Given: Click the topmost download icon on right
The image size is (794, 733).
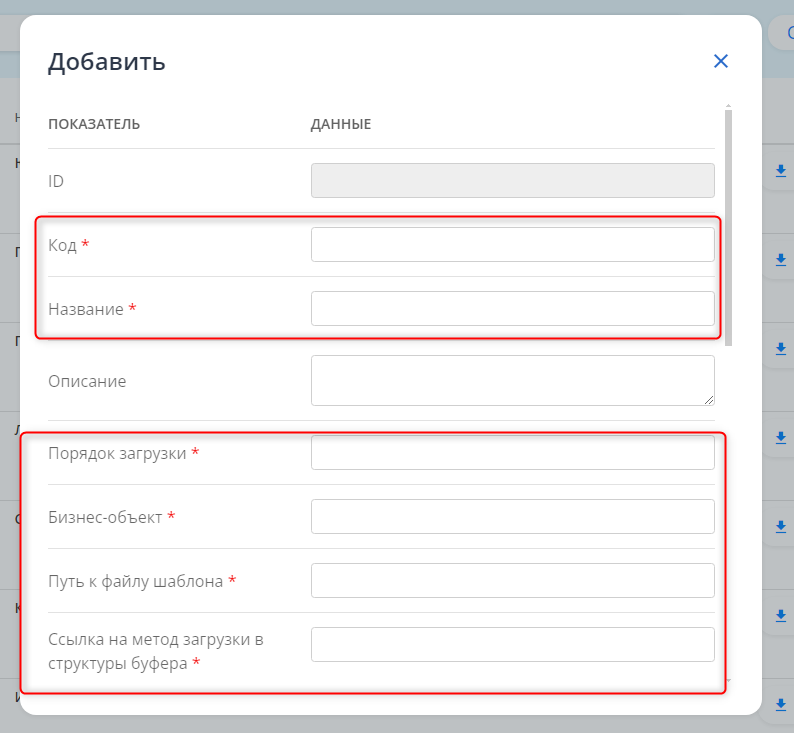Looking at the screenshot, I should coord(781,171).
